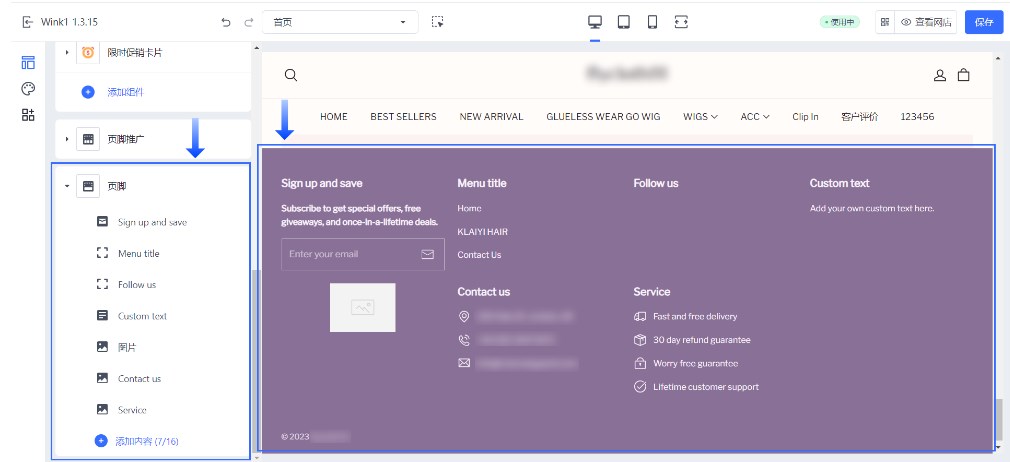Click the store search magnifier icon
1010x462 pixels.
(291, 75)
